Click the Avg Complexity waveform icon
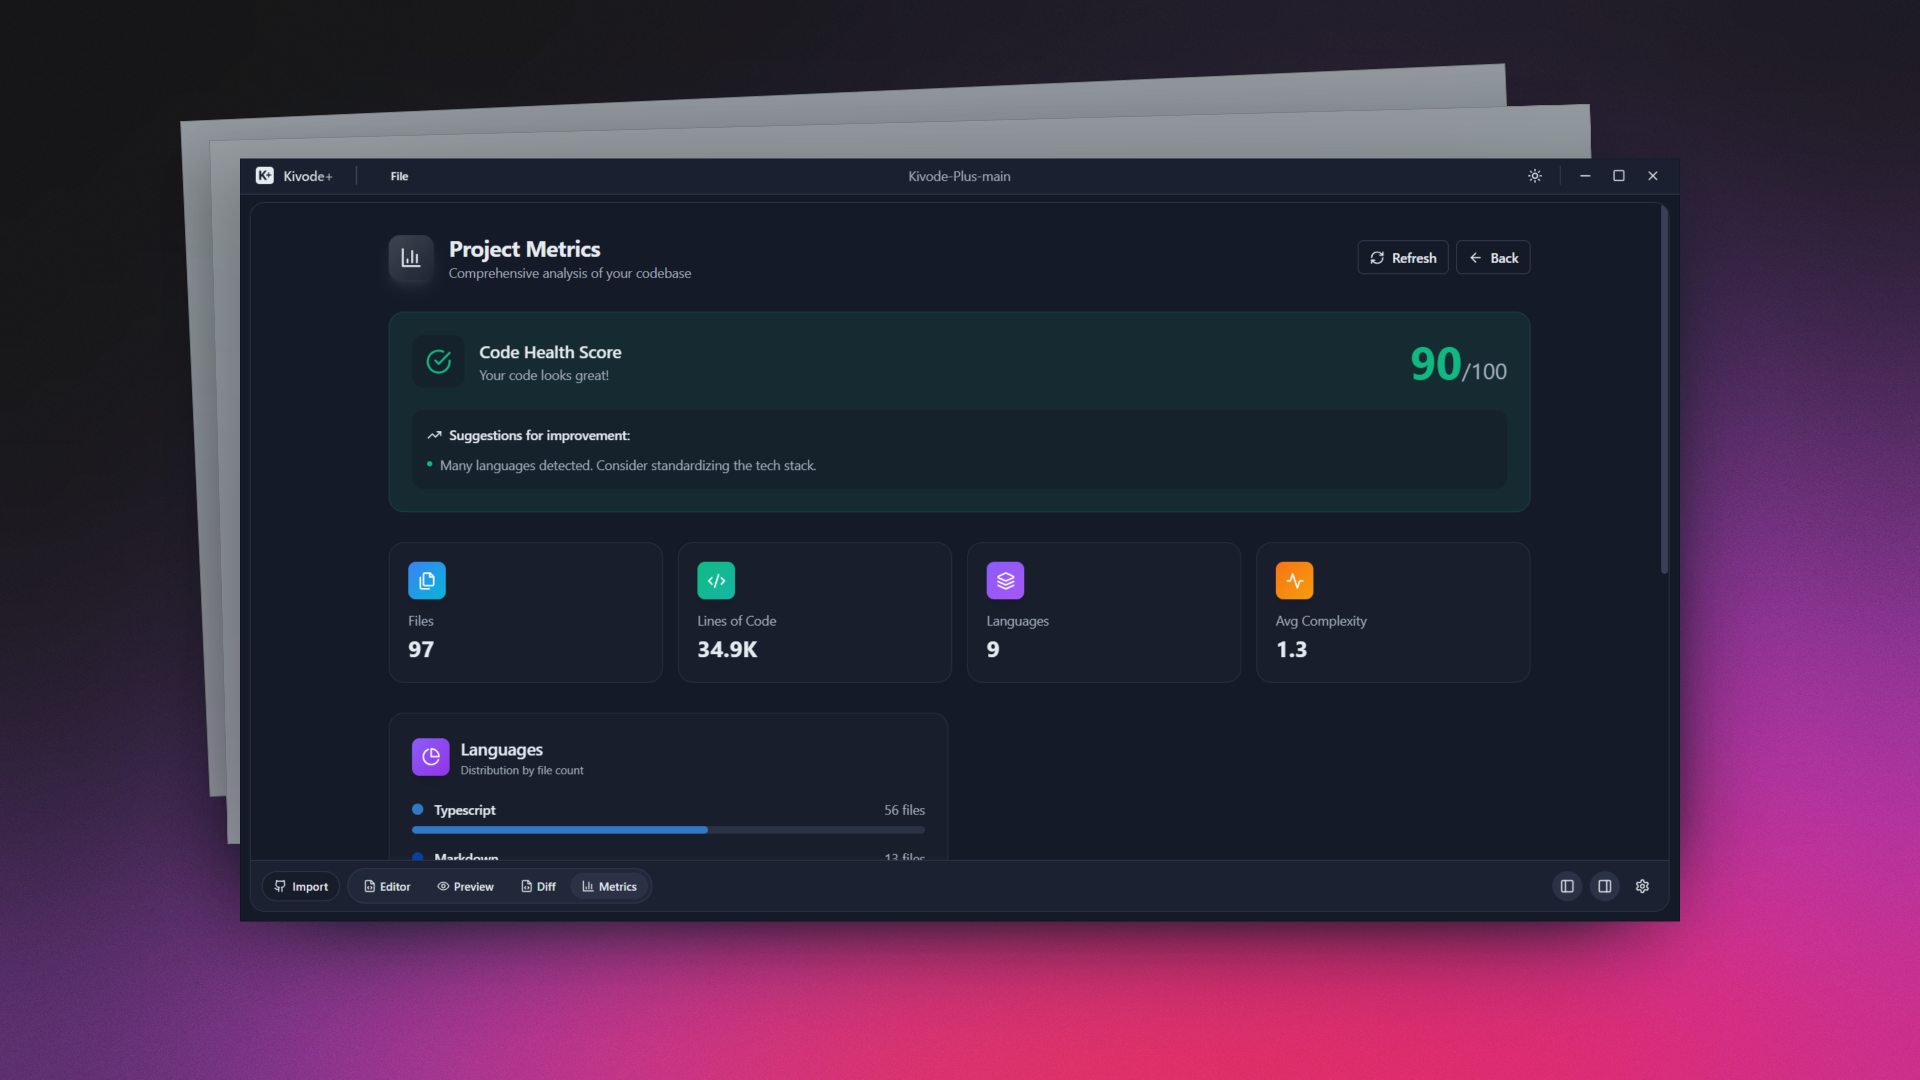The width and height of the screenshot is (1920, 1080). (1294, 580)
